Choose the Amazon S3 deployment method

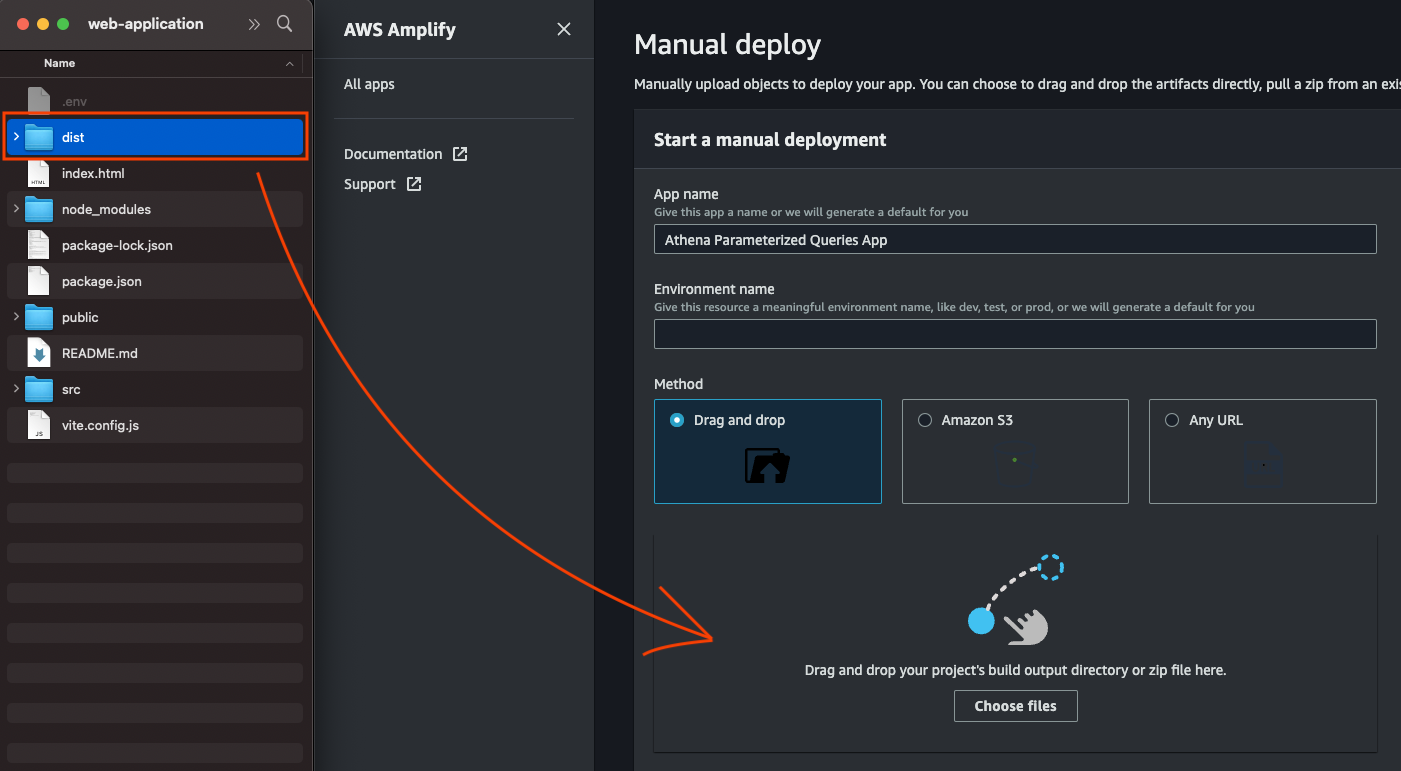pyautogui.click(x=924, y=419)
